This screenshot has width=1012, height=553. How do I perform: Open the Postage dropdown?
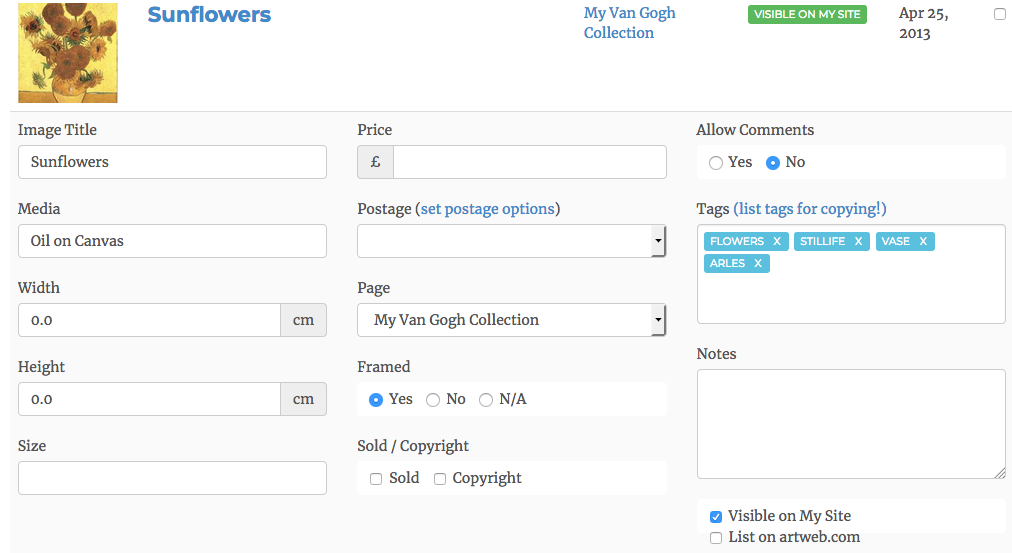point(511,241)
